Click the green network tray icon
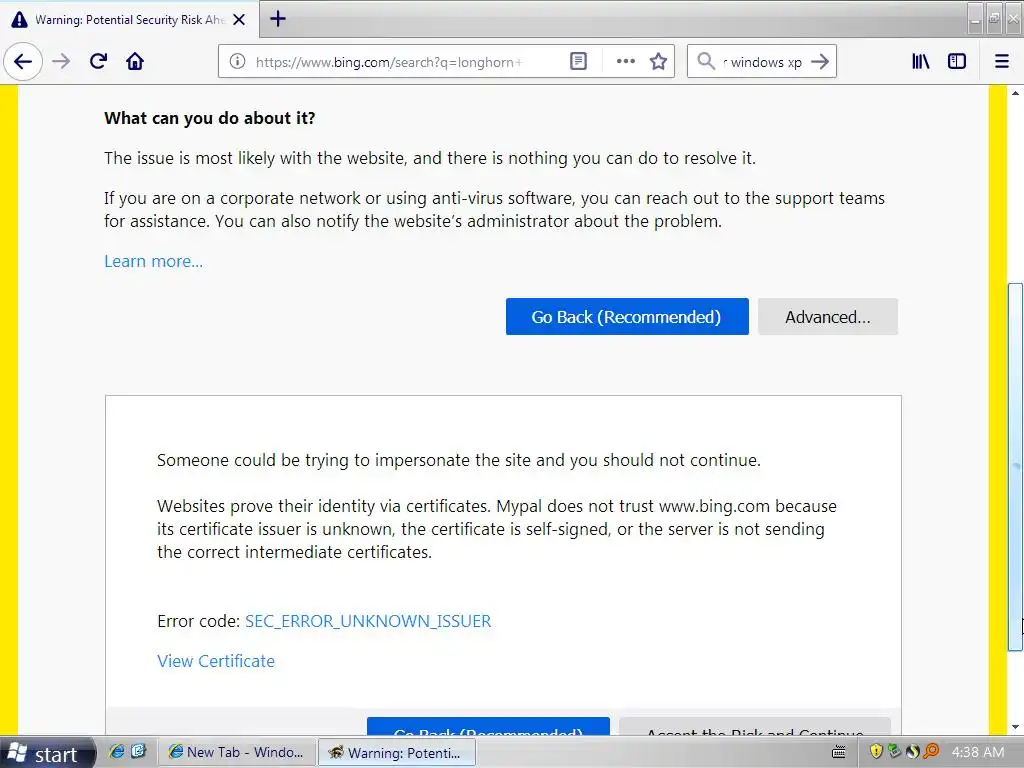 894,752
